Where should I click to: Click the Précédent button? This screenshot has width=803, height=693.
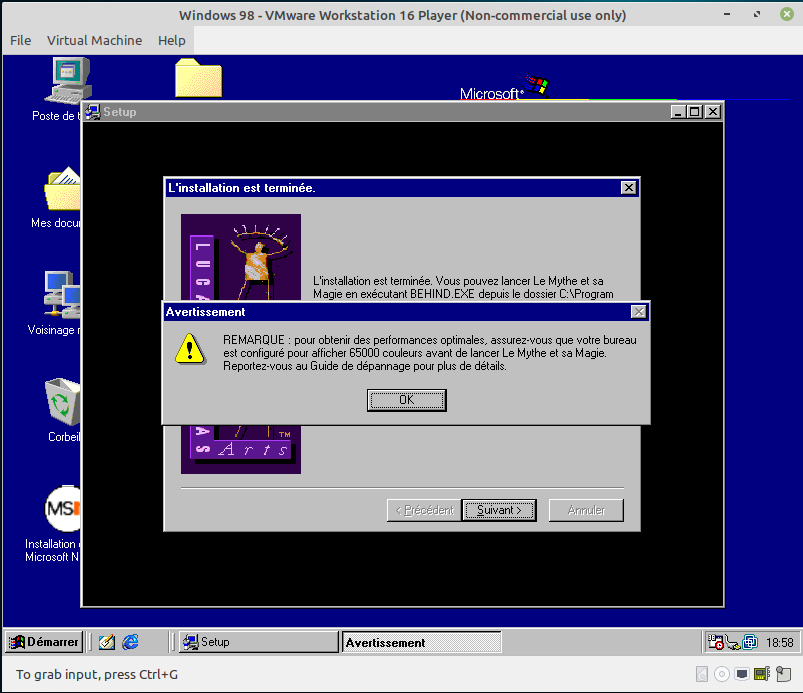tap(424, 510)
